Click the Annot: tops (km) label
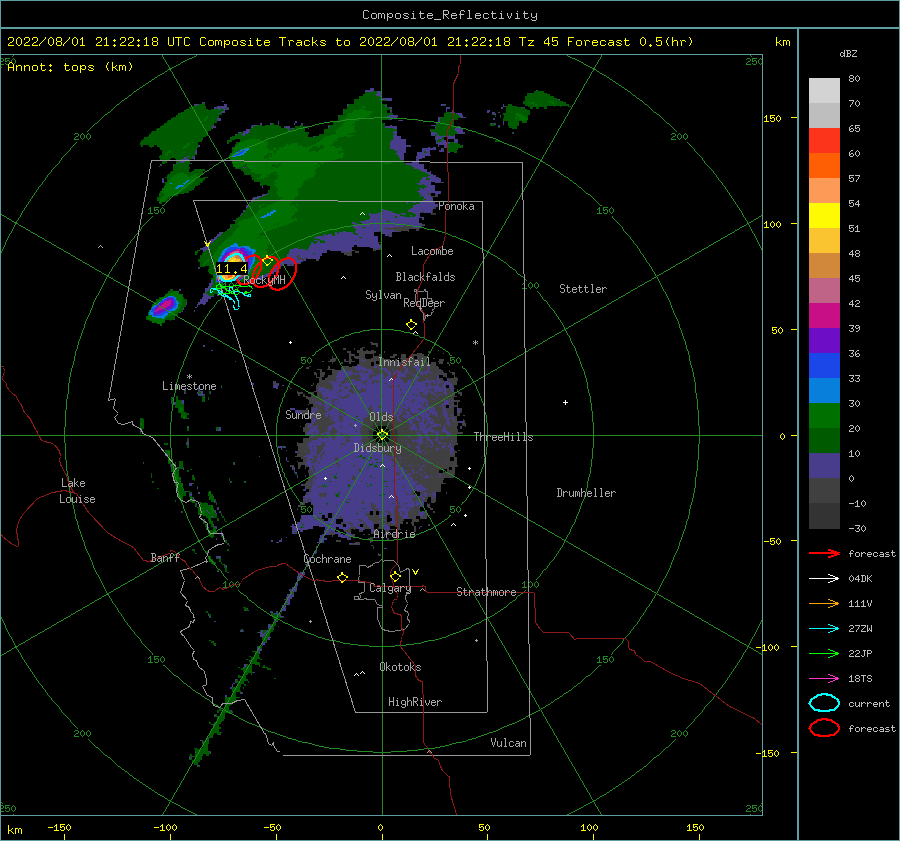Viewport: 900px width, 841px height. click(x=70, y=67)
